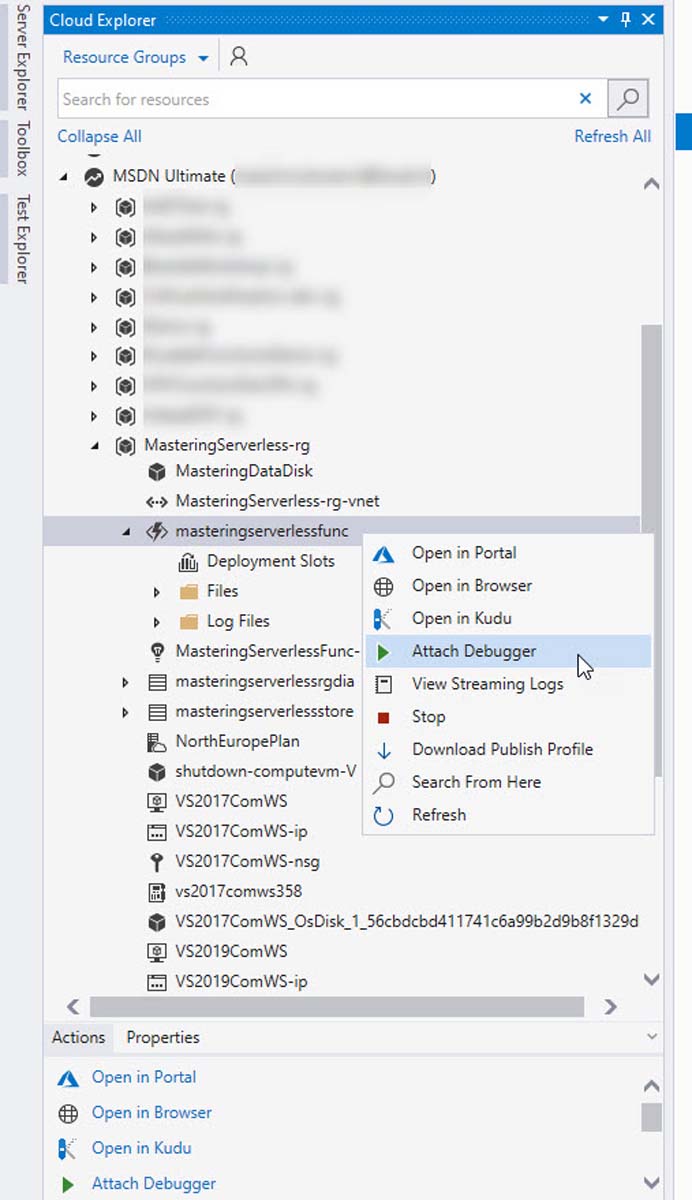Clear the resource search box

click(x=586, y=99)
